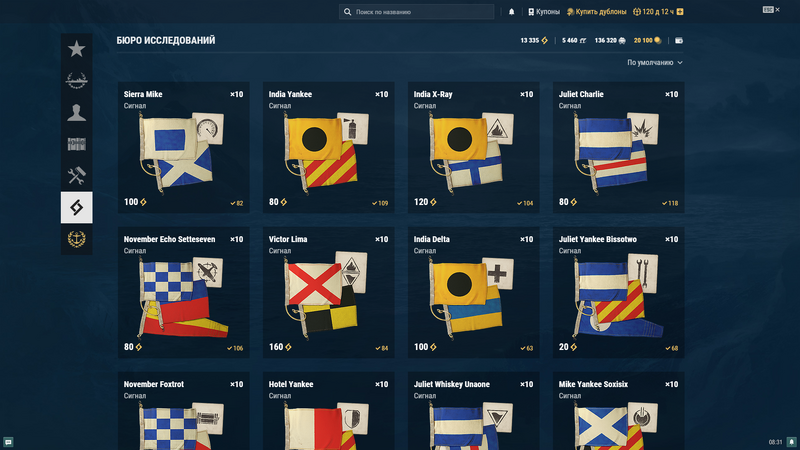Viewport: 800px width, 450px height.
Task: Click the owned count 118 on Juliet Charlie
Action: pyautogui.click(x=670, y=203)
